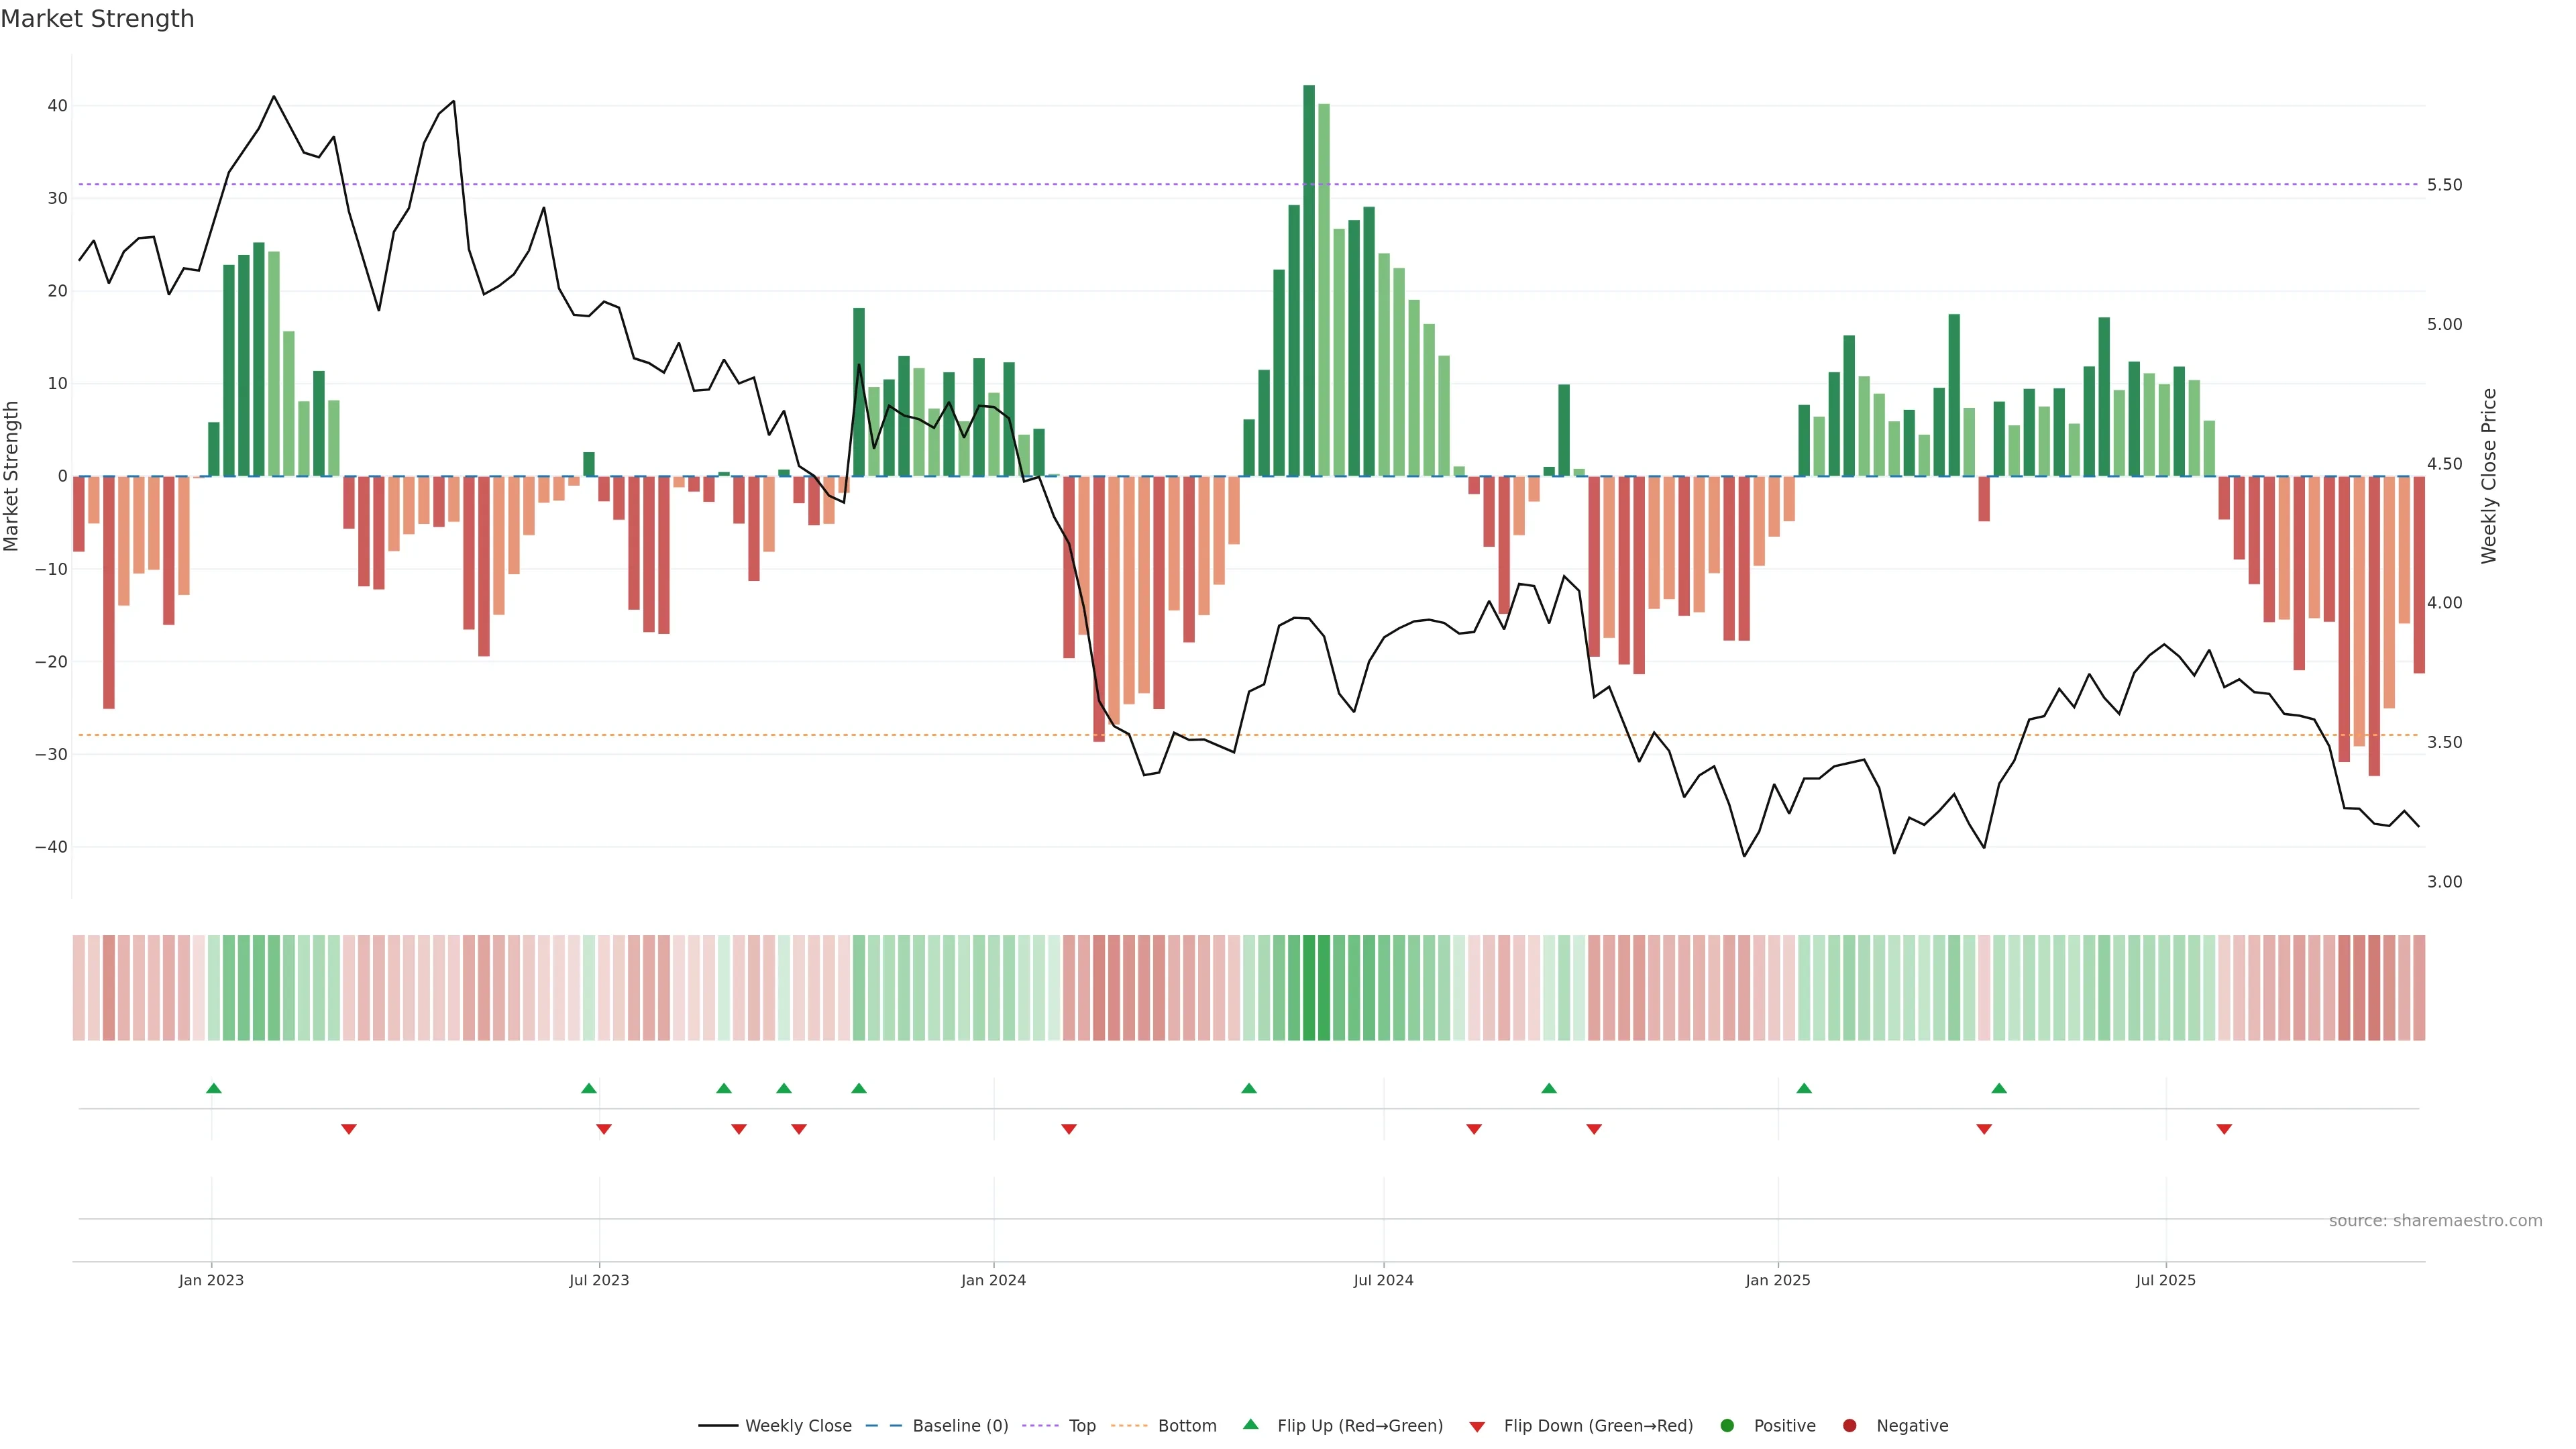Viewport: 2576px width, 1449px height.
Task: Click the Flip Up green triangle legend icon
Action: click(x=1250, y=1425)
